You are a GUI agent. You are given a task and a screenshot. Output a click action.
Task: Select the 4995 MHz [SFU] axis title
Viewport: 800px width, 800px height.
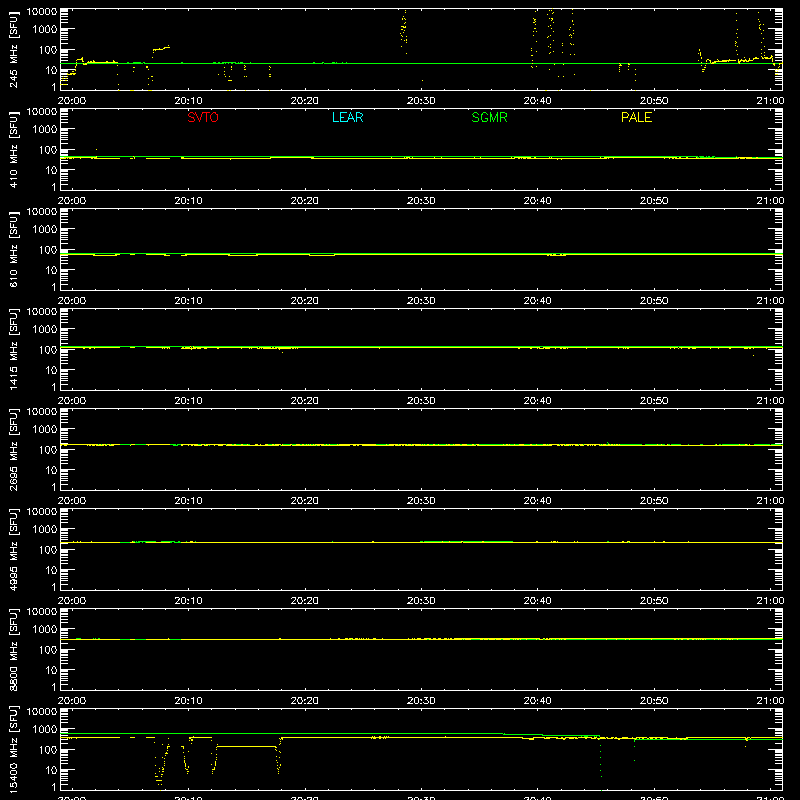pos(14,549)
